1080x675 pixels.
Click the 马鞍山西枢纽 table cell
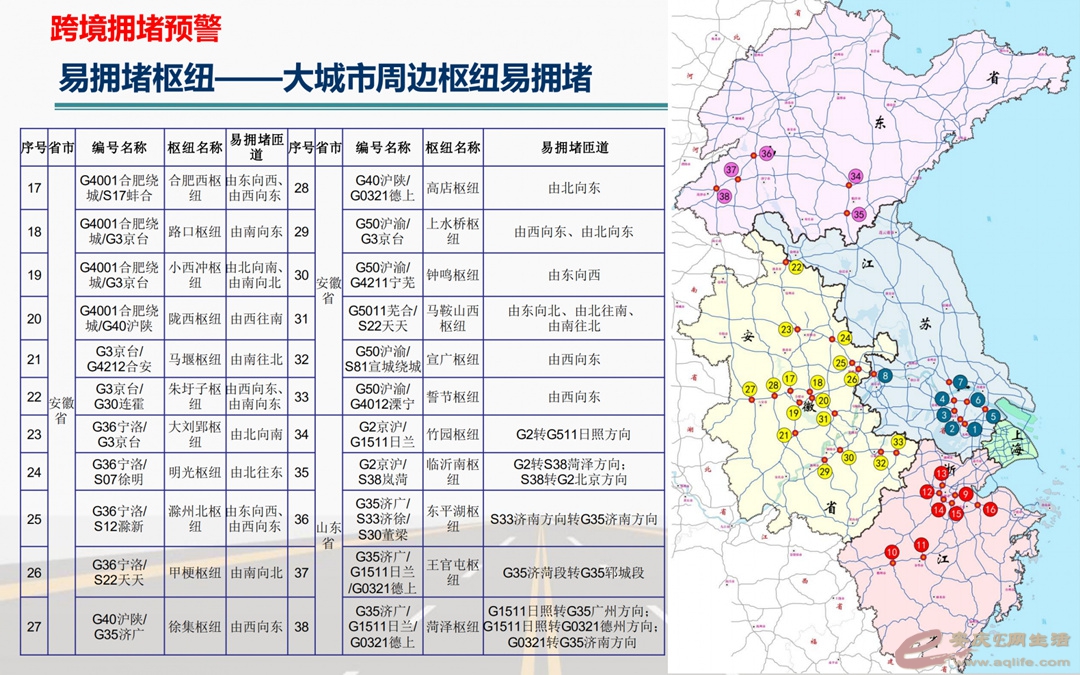tap(453, 318)
